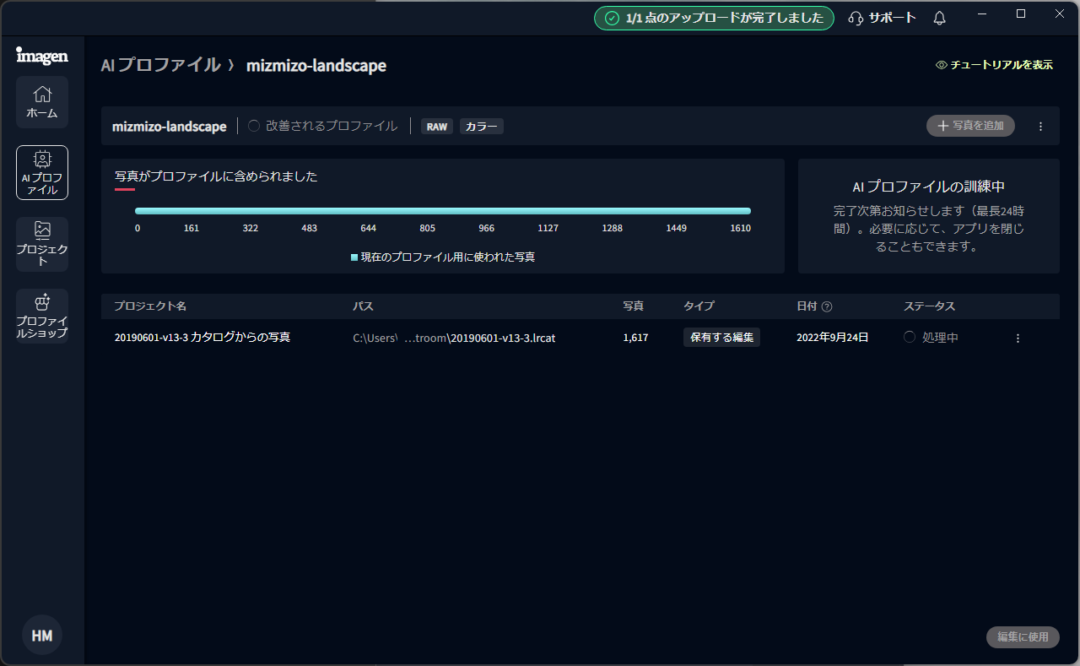Click the help icon beside 日付
1080x666 pixels.
pos(827,307)
